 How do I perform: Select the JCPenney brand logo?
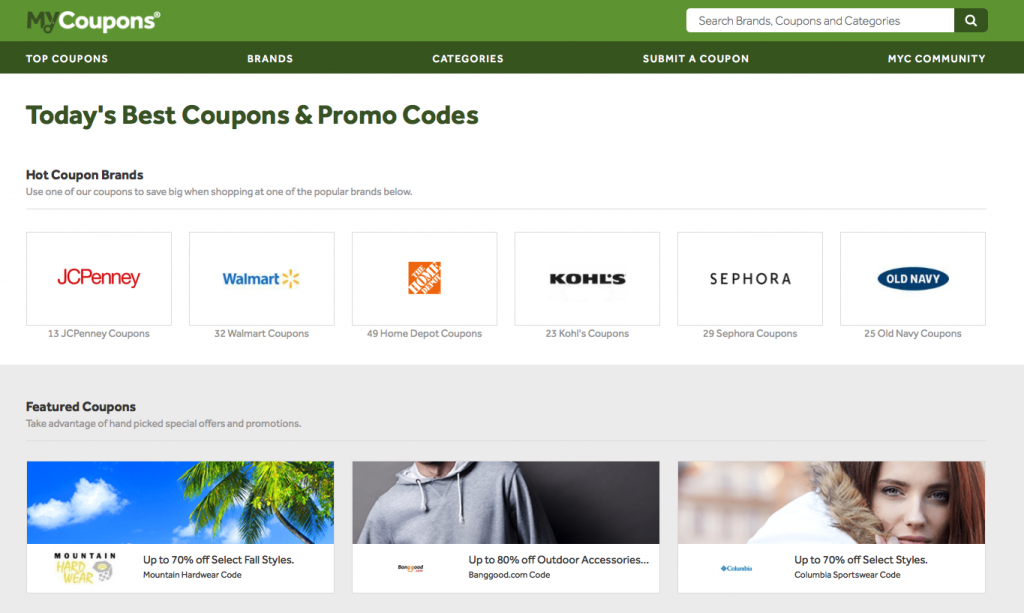99,279
